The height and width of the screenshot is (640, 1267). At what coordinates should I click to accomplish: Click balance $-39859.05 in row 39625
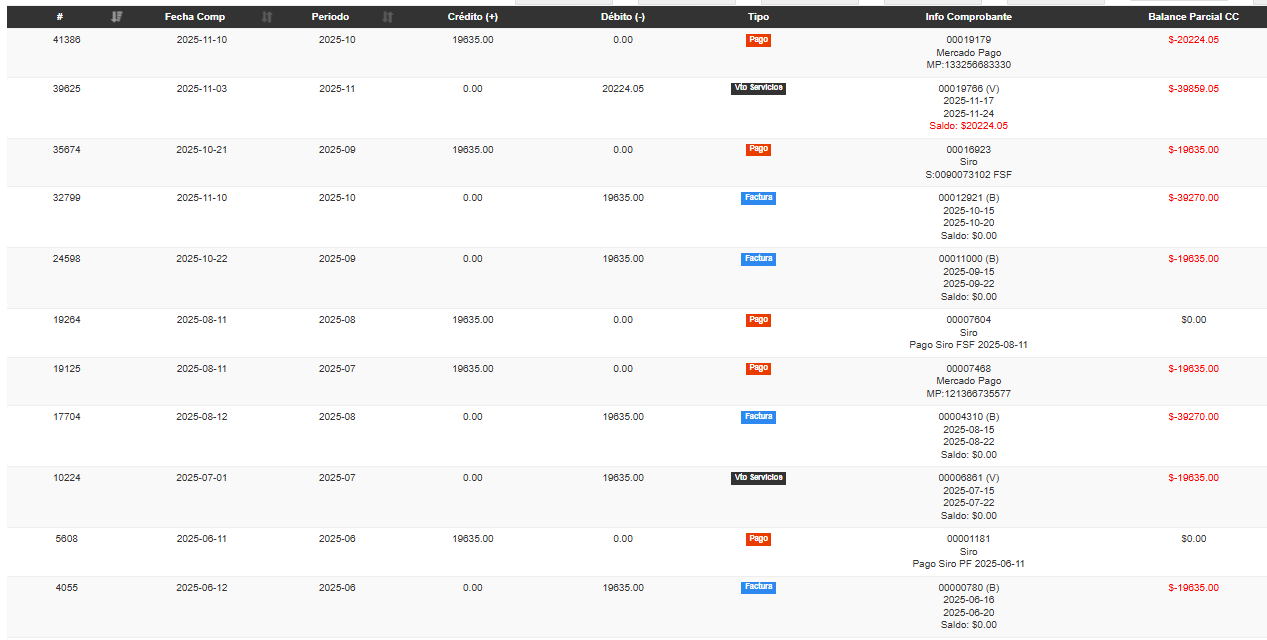1193,89
